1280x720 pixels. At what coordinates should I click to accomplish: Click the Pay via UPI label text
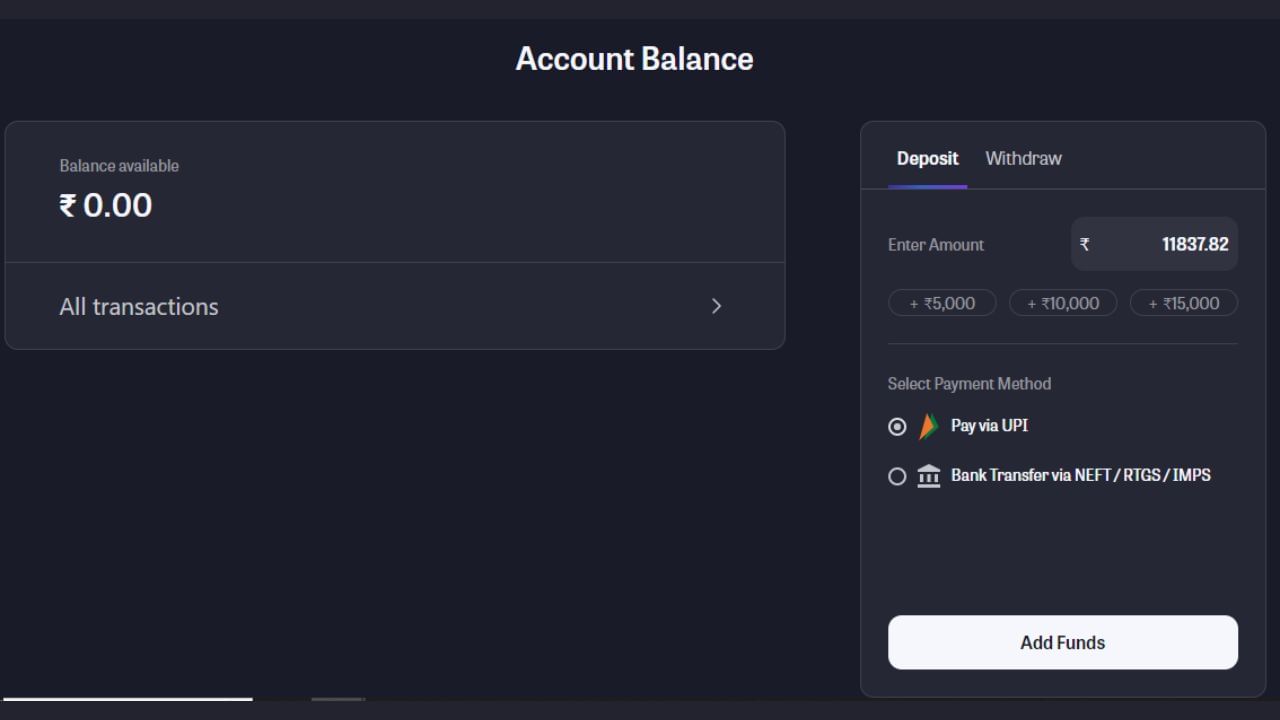(x=989, y=426)
